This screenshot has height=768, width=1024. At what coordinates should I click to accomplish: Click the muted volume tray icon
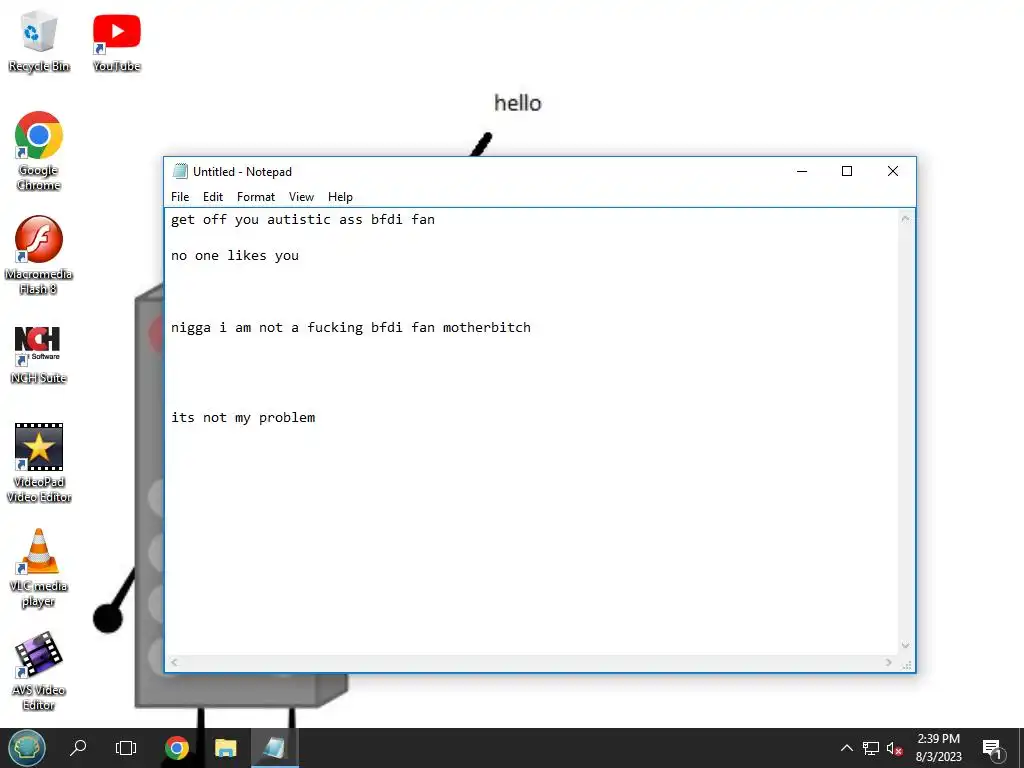pos(894,748)
